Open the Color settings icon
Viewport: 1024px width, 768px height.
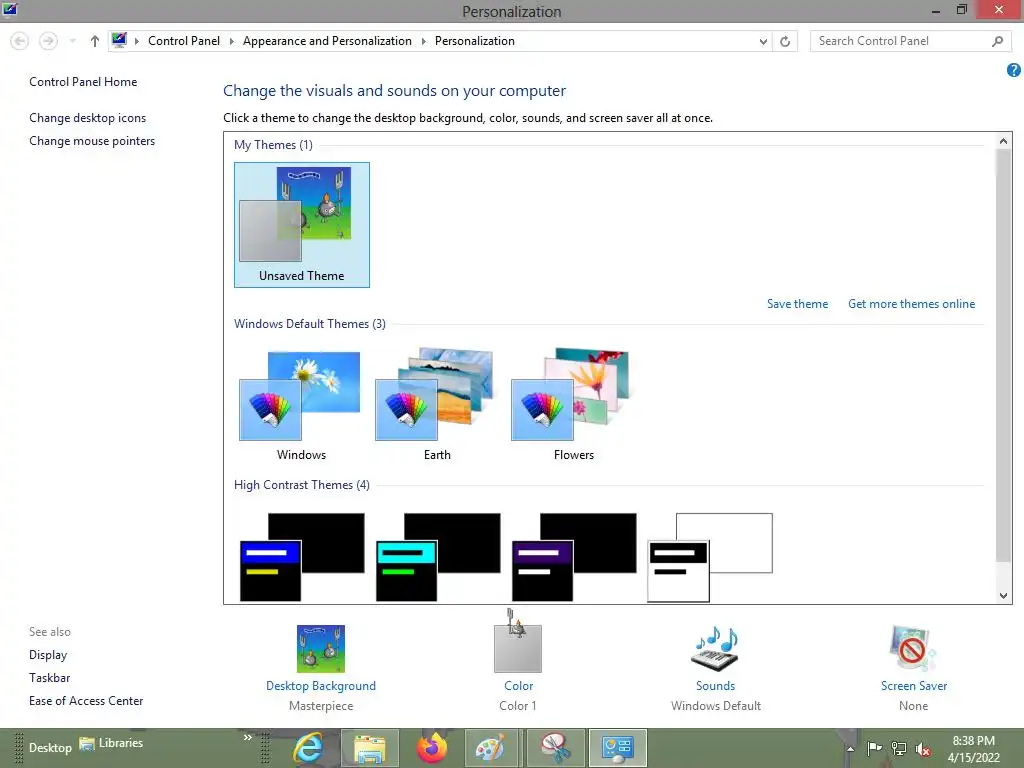click(518, 648)
